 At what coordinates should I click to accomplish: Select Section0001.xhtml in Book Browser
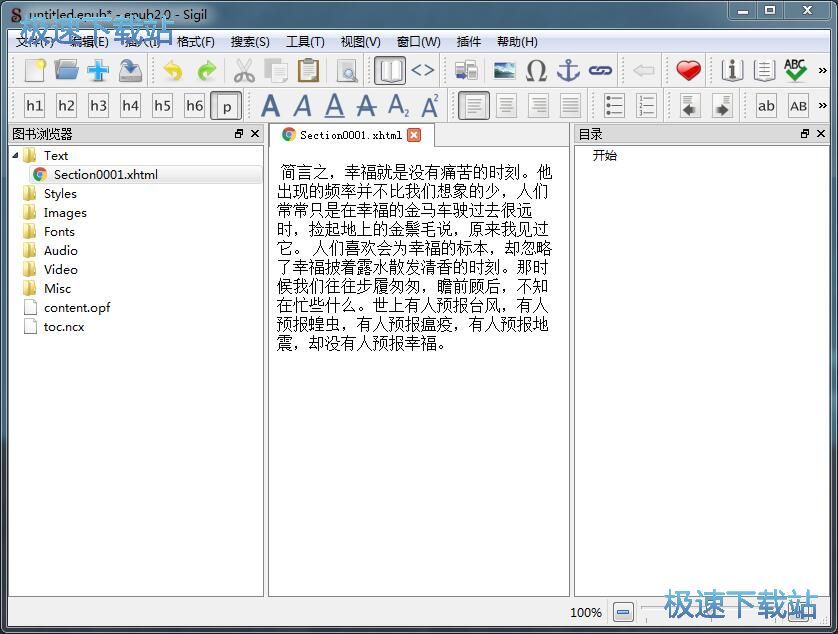(x=105, y=175)
